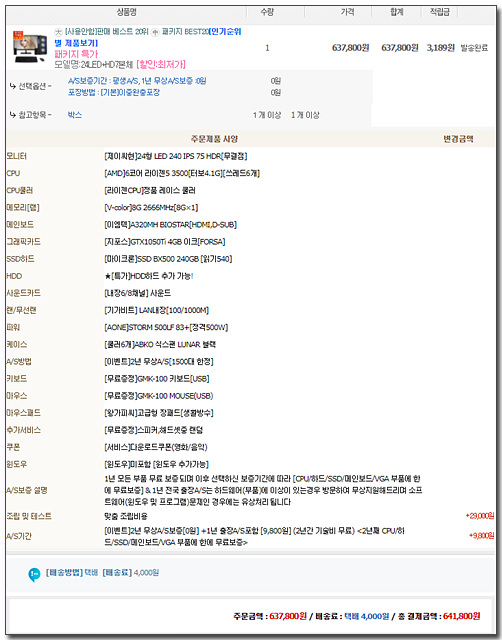Open the 포장방법 이중완충포장 option link

point(114,92)
